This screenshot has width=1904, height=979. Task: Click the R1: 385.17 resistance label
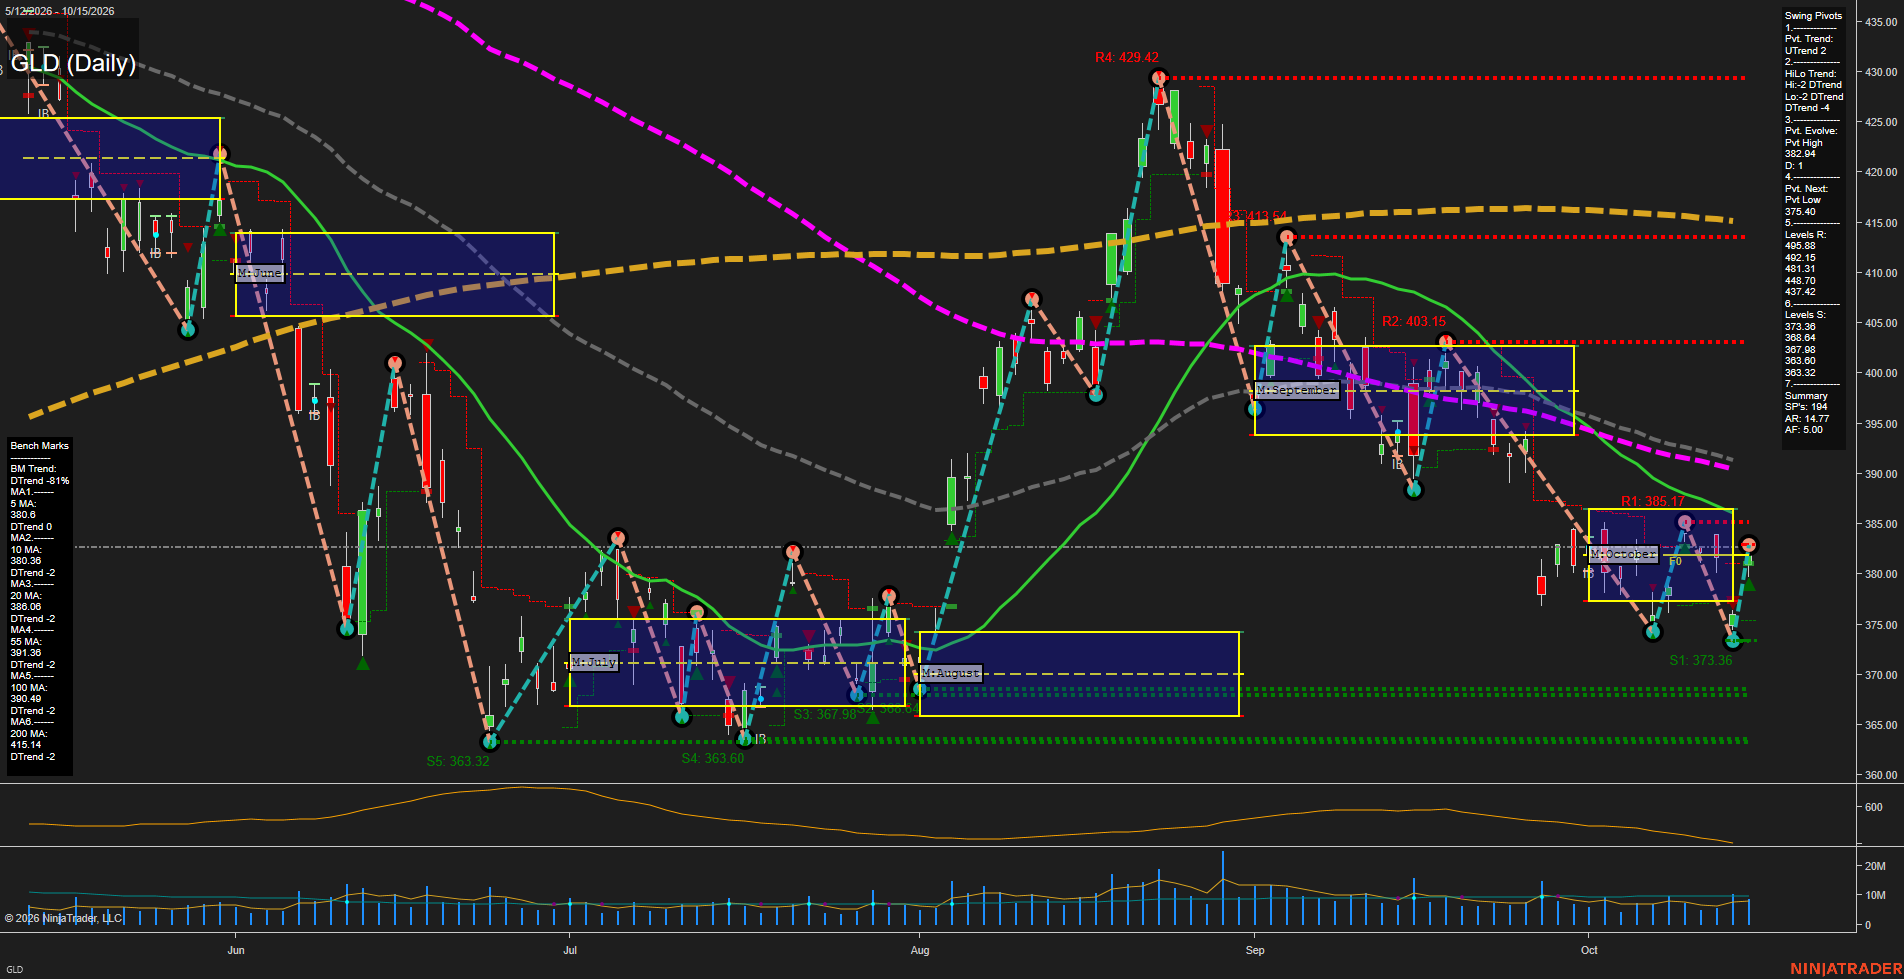(1652, 501)
